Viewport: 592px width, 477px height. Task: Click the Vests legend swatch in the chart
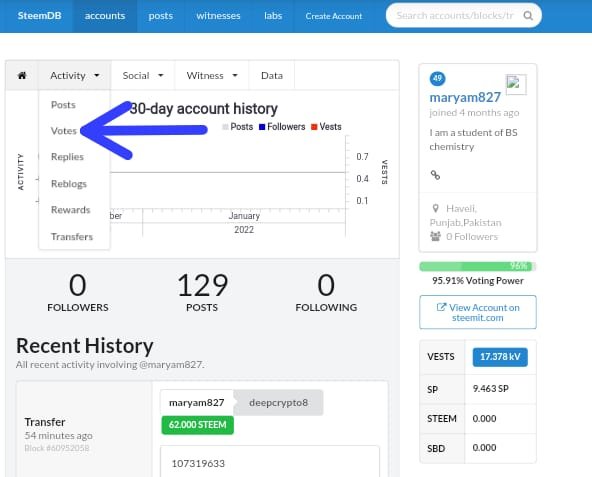(314, 127)
